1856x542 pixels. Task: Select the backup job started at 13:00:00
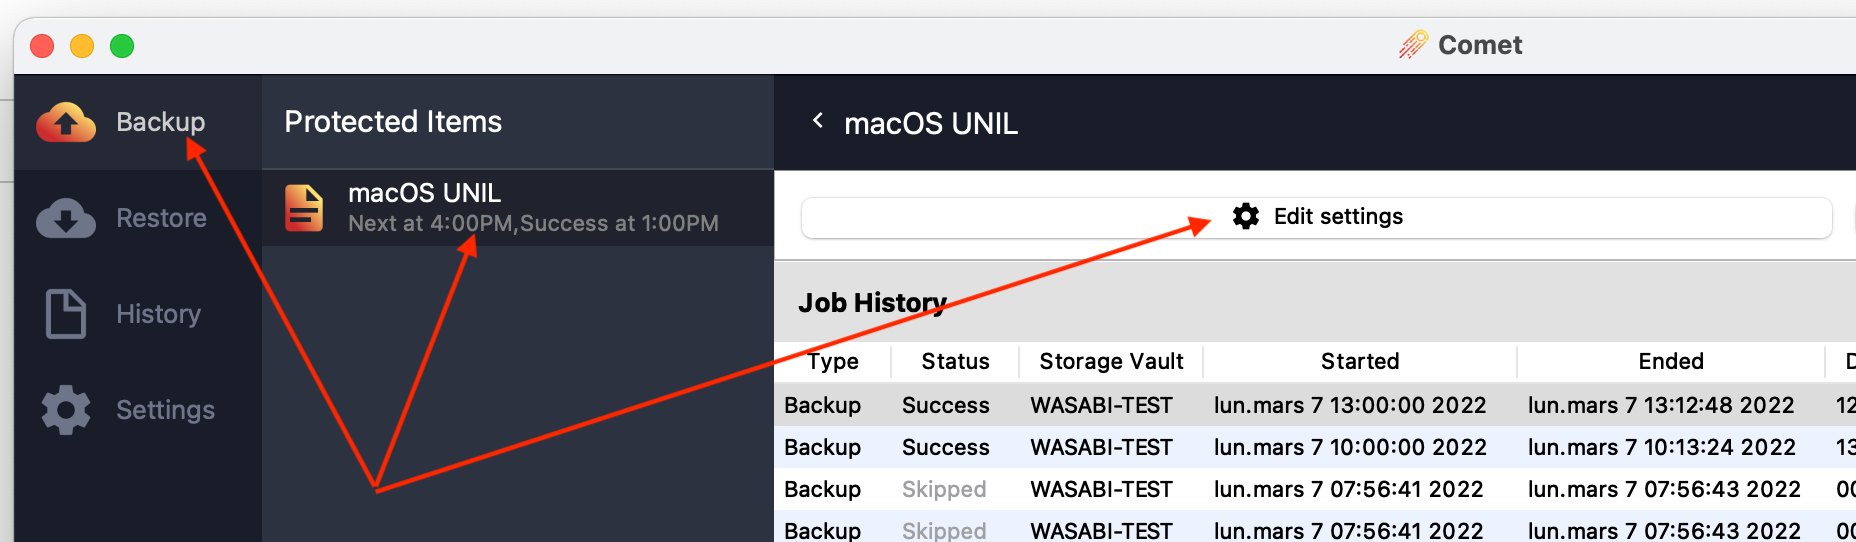point(1349,405)
